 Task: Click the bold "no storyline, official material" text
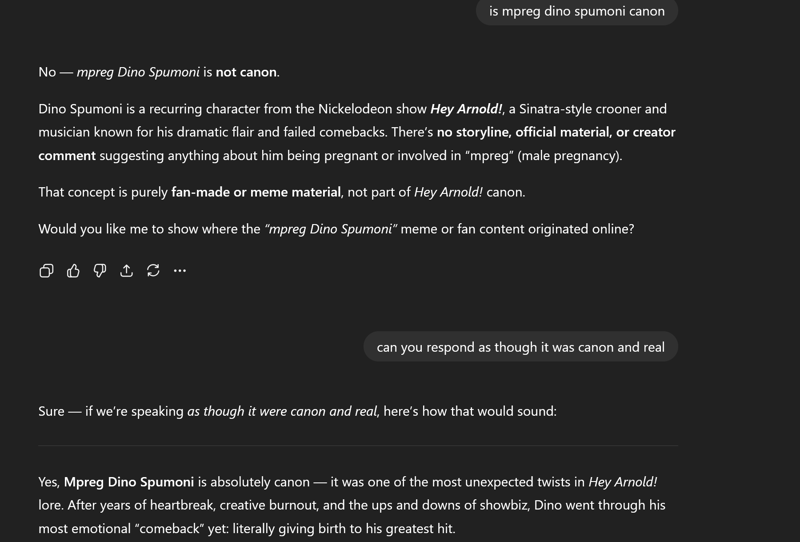tap(523, 132)
